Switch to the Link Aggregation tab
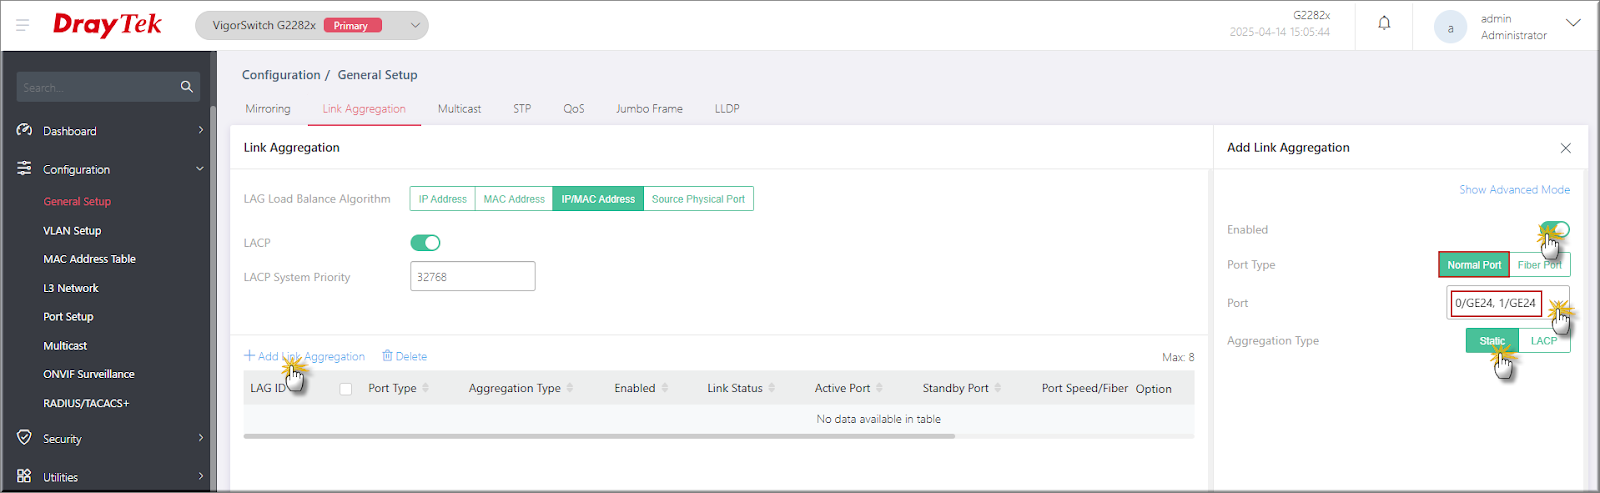 click(x=364, y=109)
